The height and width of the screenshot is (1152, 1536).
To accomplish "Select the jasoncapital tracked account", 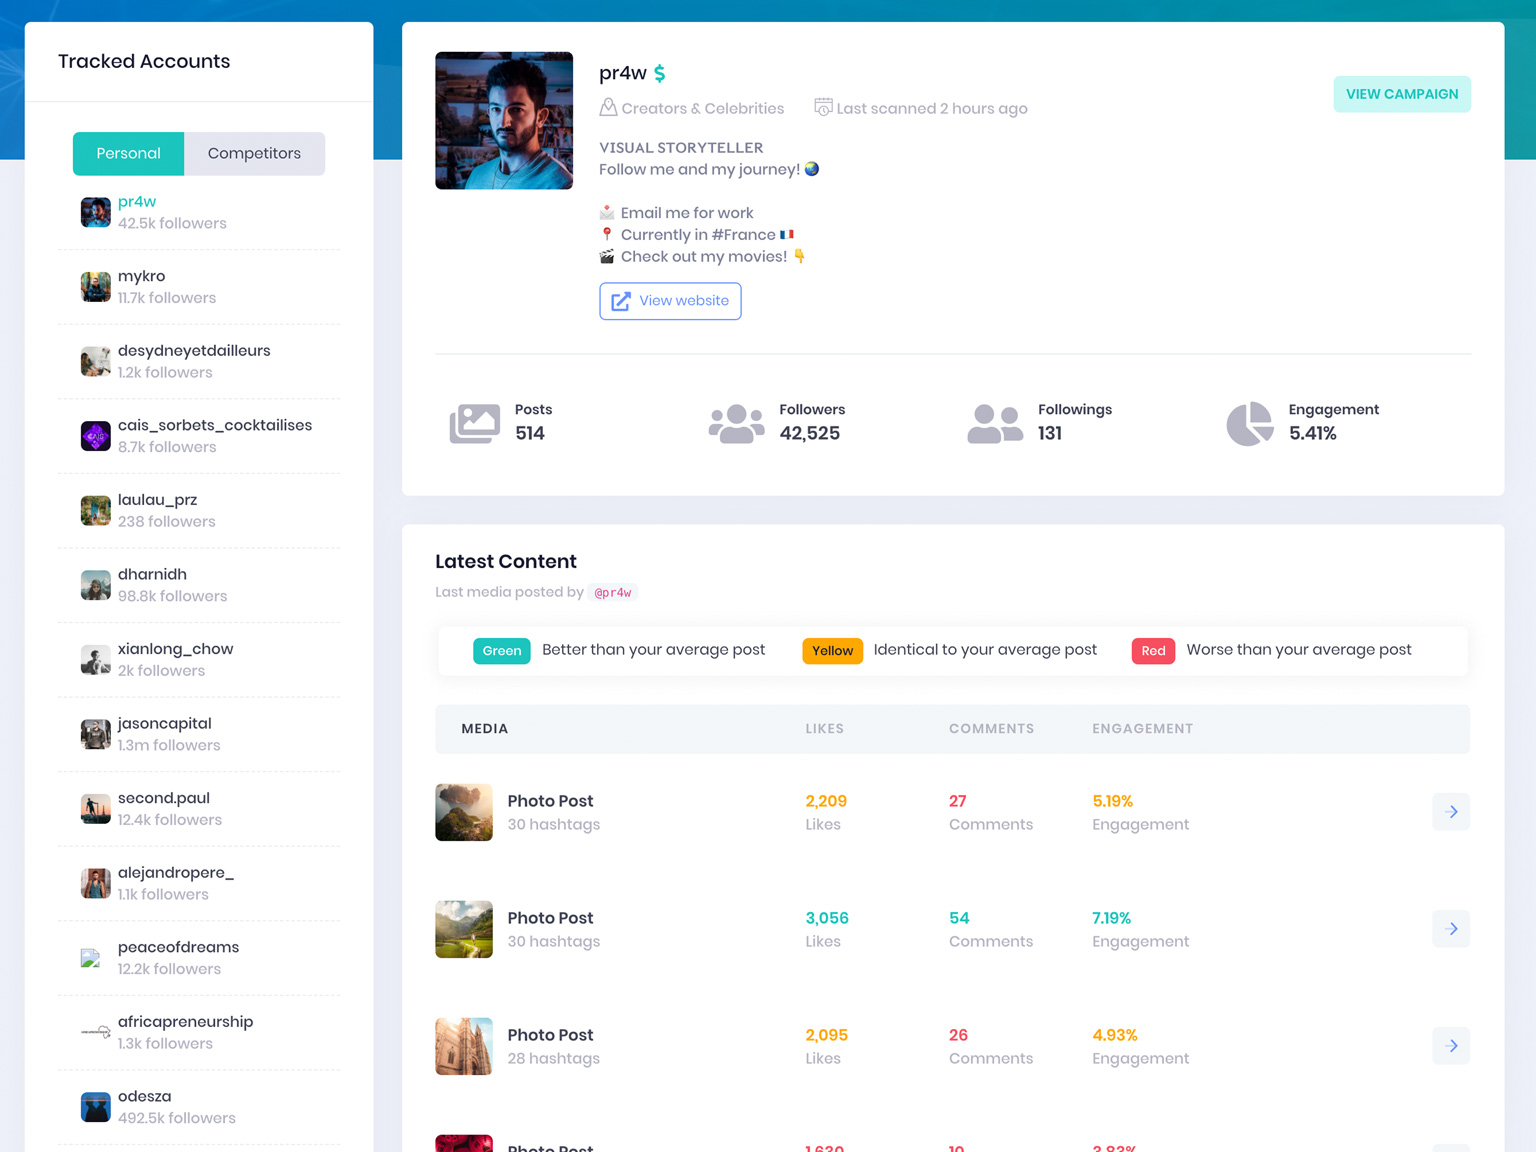I will click(165, 734).
